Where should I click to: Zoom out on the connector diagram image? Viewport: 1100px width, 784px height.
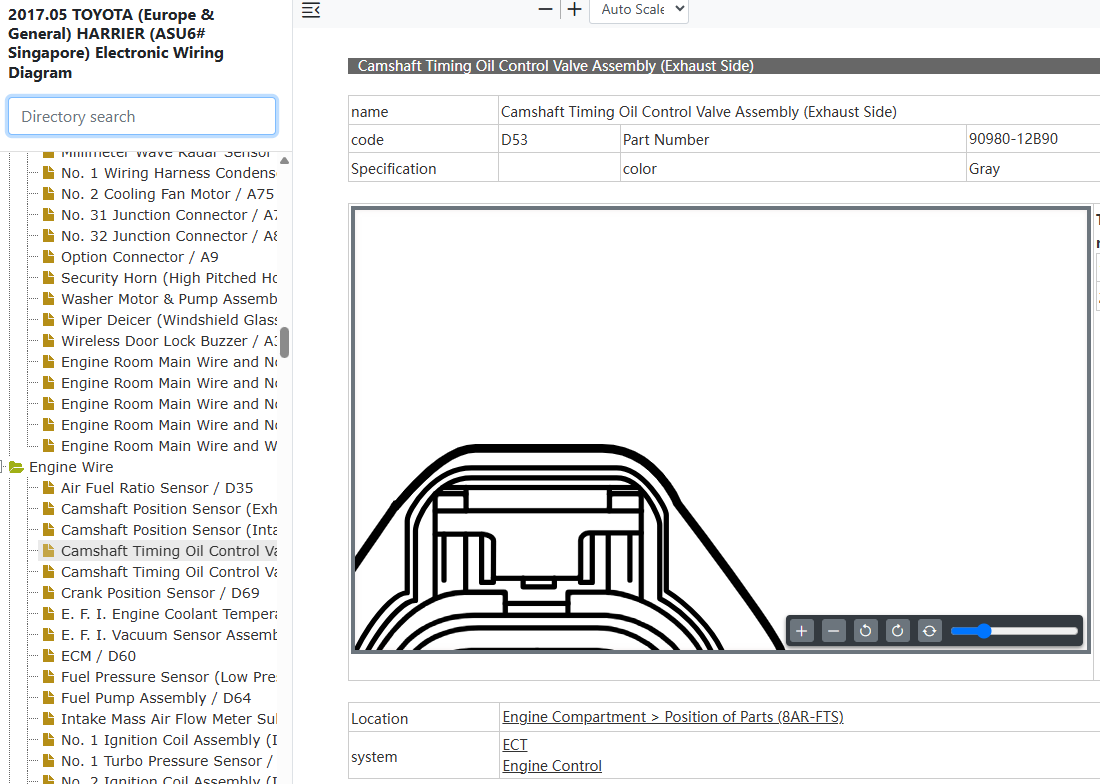click(833, 630)
